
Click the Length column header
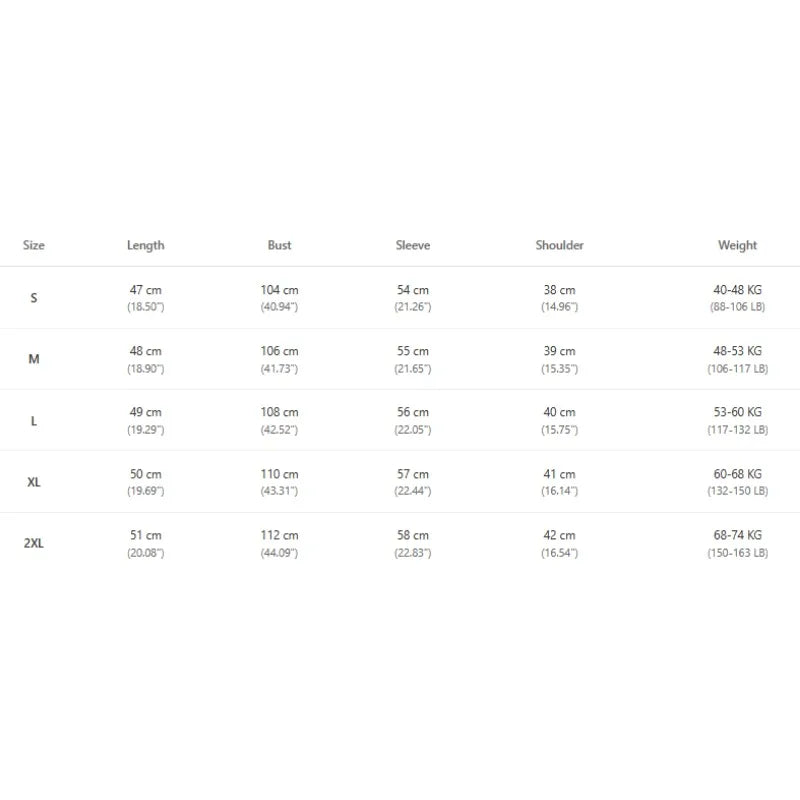coord(146,245)
